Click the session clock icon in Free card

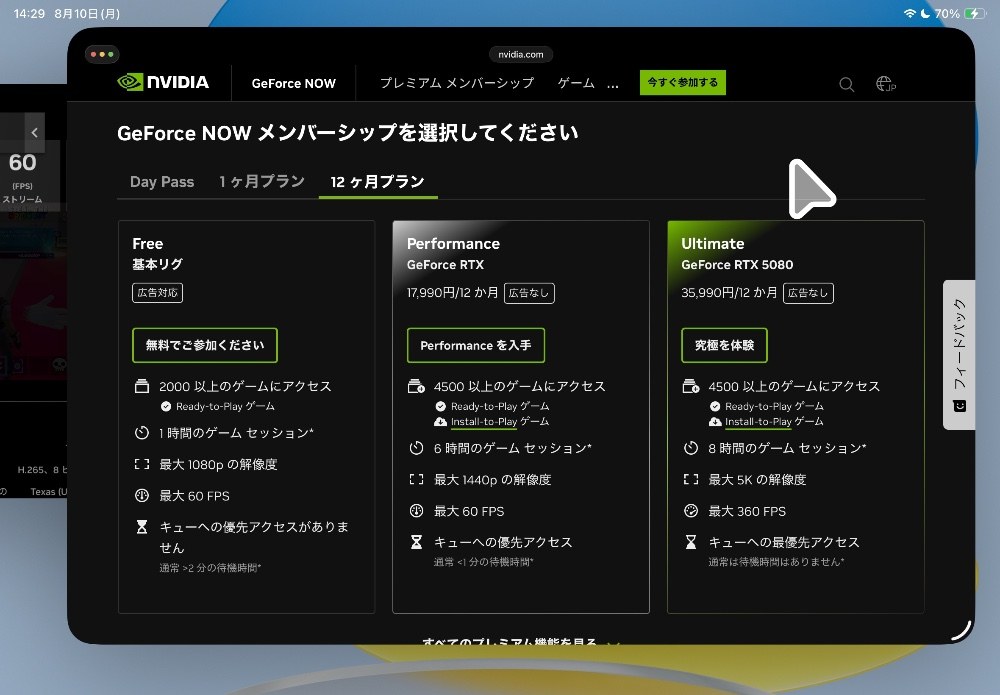[x=142, y=433]
